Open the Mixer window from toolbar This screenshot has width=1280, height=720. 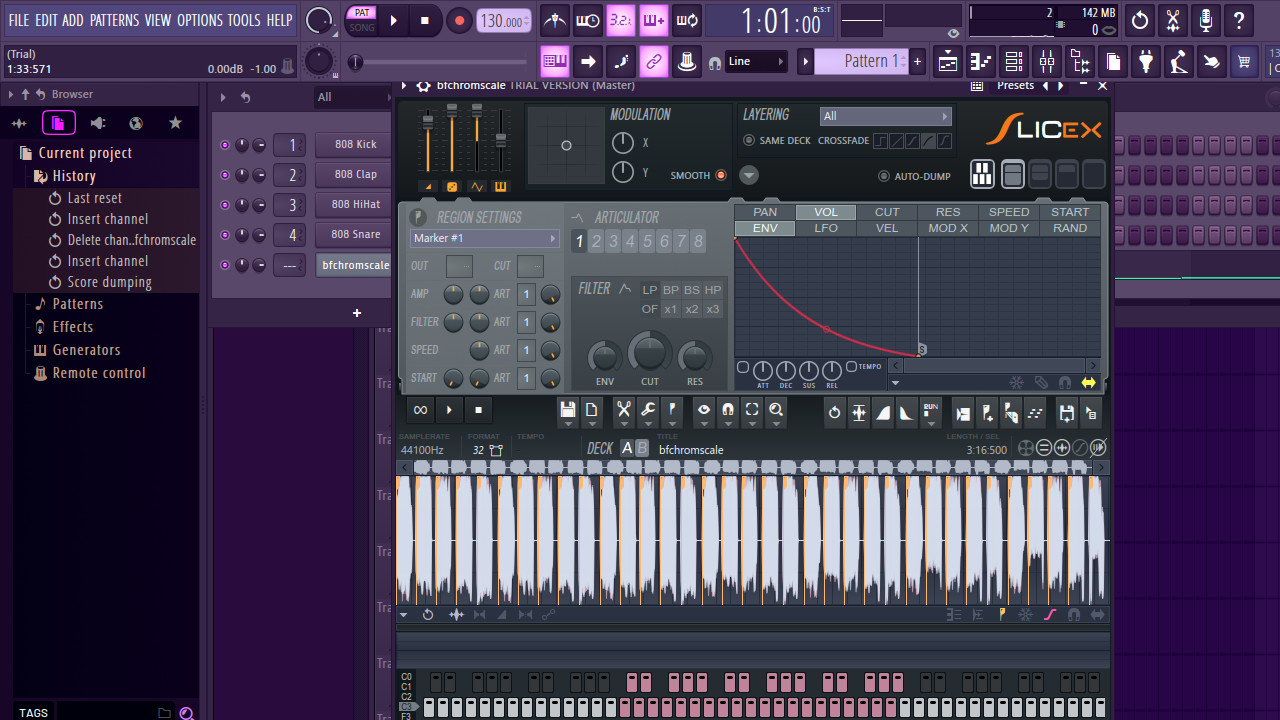(1047, 62)
